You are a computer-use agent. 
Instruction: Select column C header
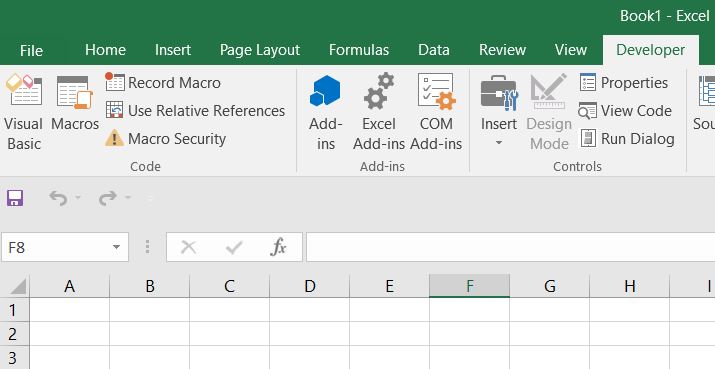pyautogui.click(x=229, y=286)
